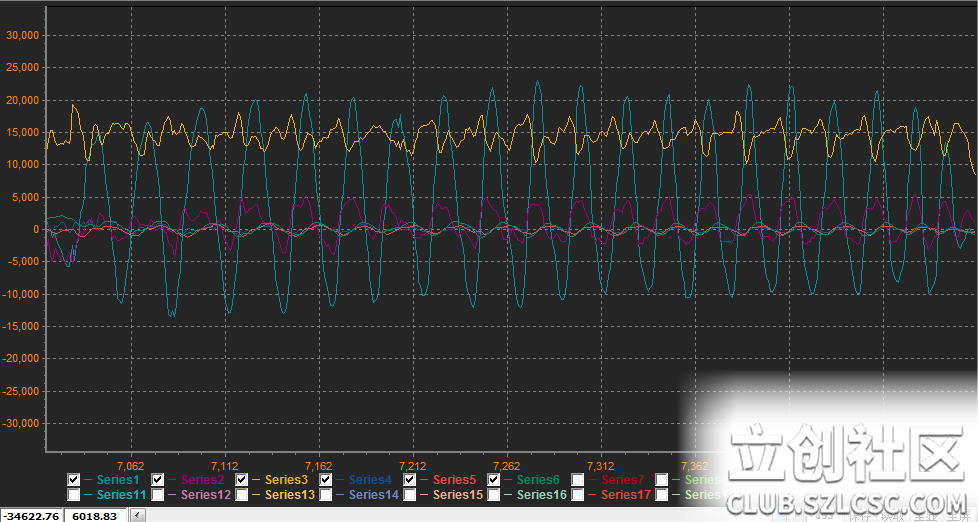Untick the Series6 checkbox
Screen dimensions: 978x522
pos(493,480)
